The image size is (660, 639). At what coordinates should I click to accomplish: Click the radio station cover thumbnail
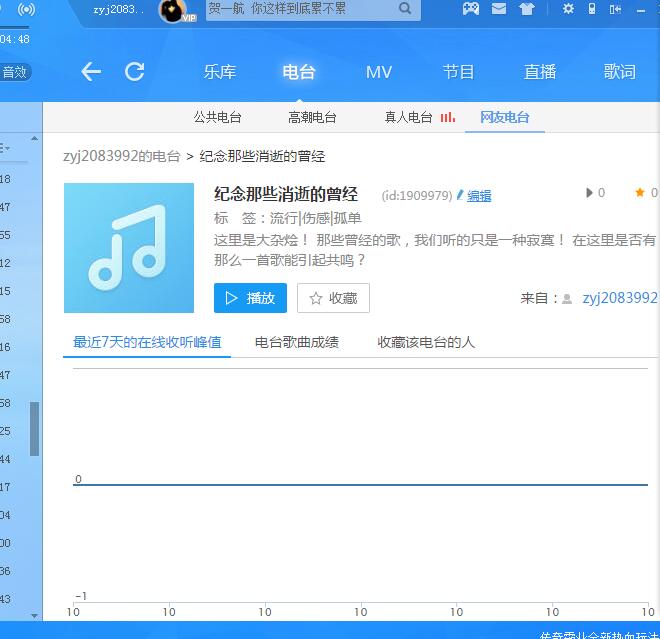pyautogui.click(x=129, y=248)
